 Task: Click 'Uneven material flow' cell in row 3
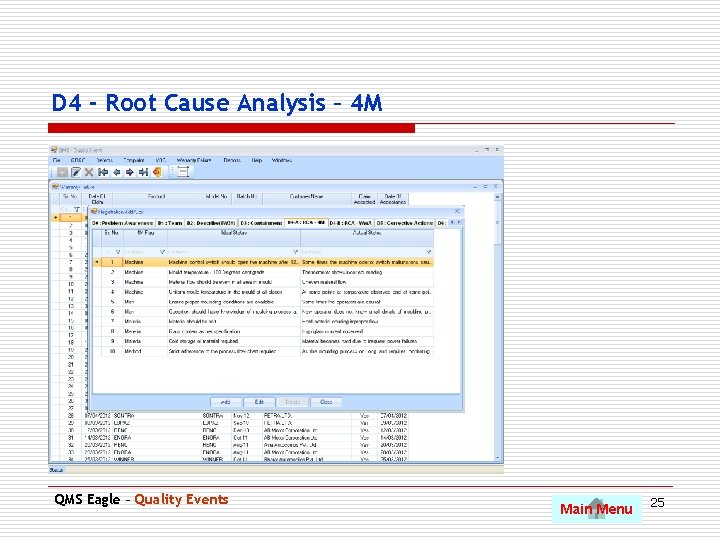click(367, 282)
